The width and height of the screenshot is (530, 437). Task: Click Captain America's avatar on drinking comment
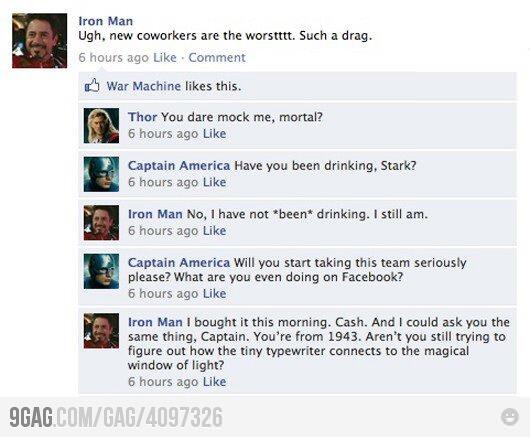(101, 174)
